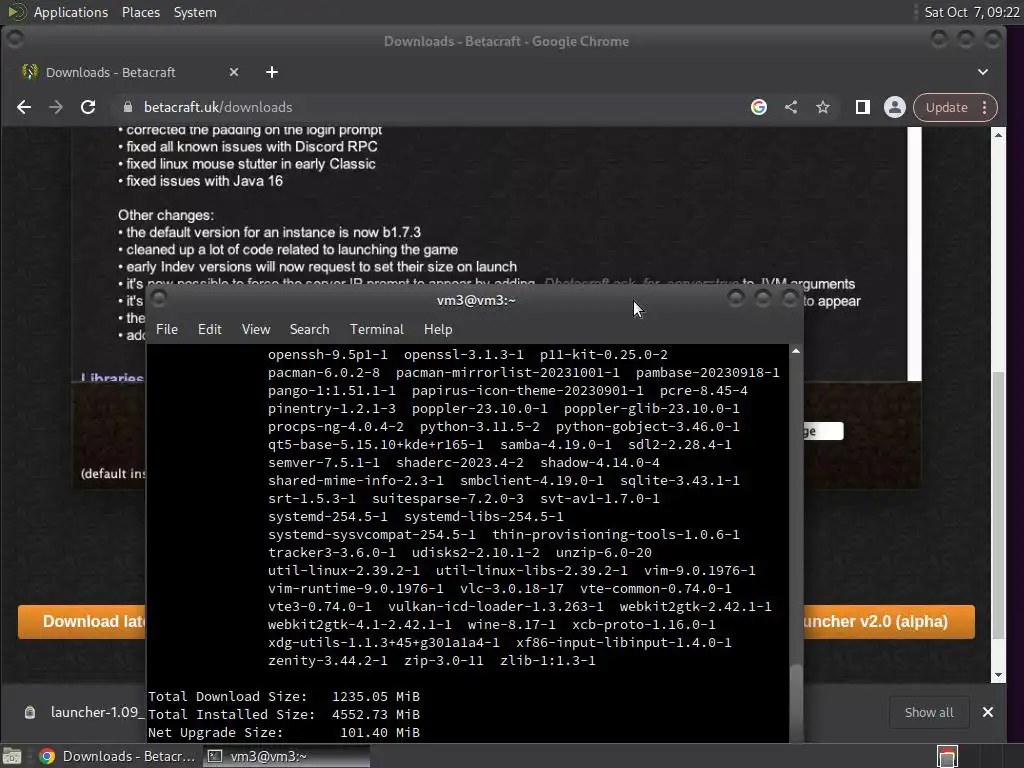Click the Chrome window menu button
The height and width of the screenshot is (768, 1024).
click(x=14, y=39)
